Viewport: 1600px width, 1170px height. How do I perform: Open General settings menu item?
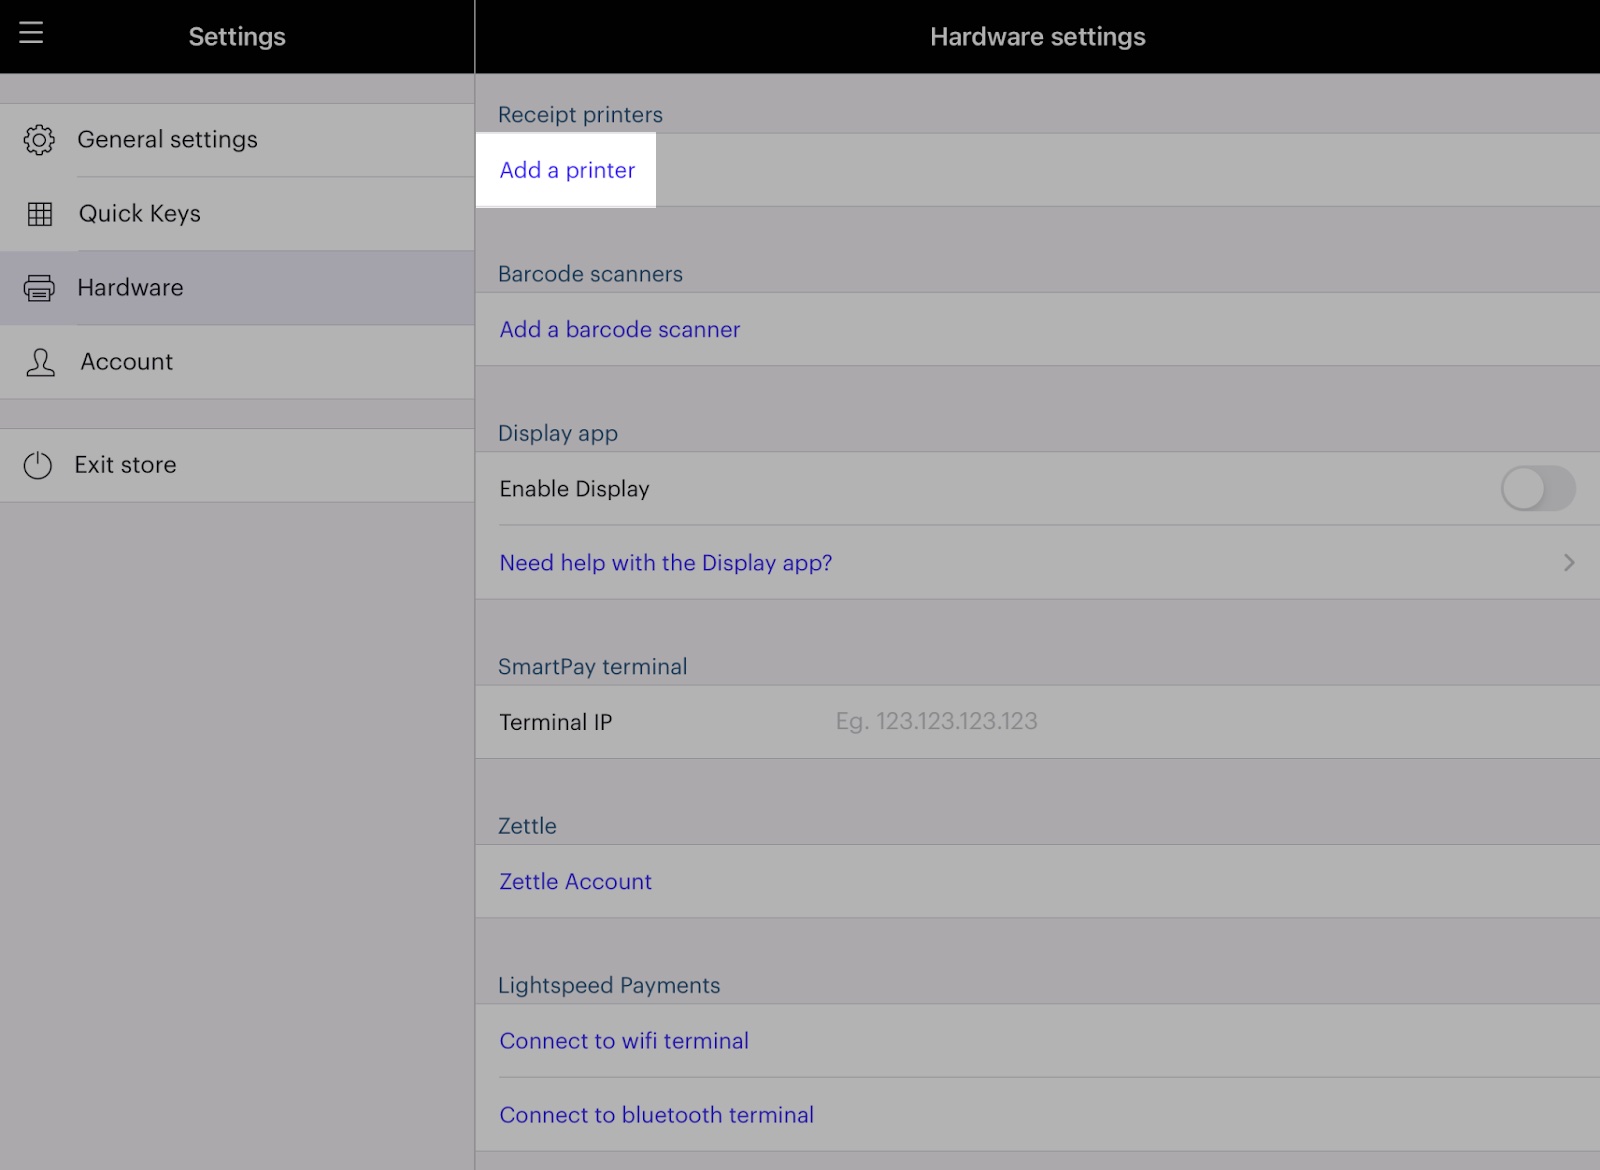point(167,140)
